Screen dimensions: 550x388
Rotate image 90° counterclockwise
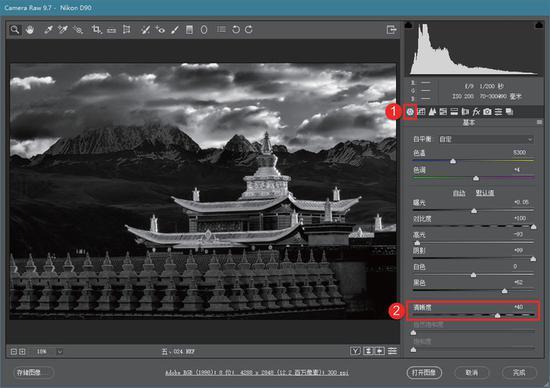236,29
